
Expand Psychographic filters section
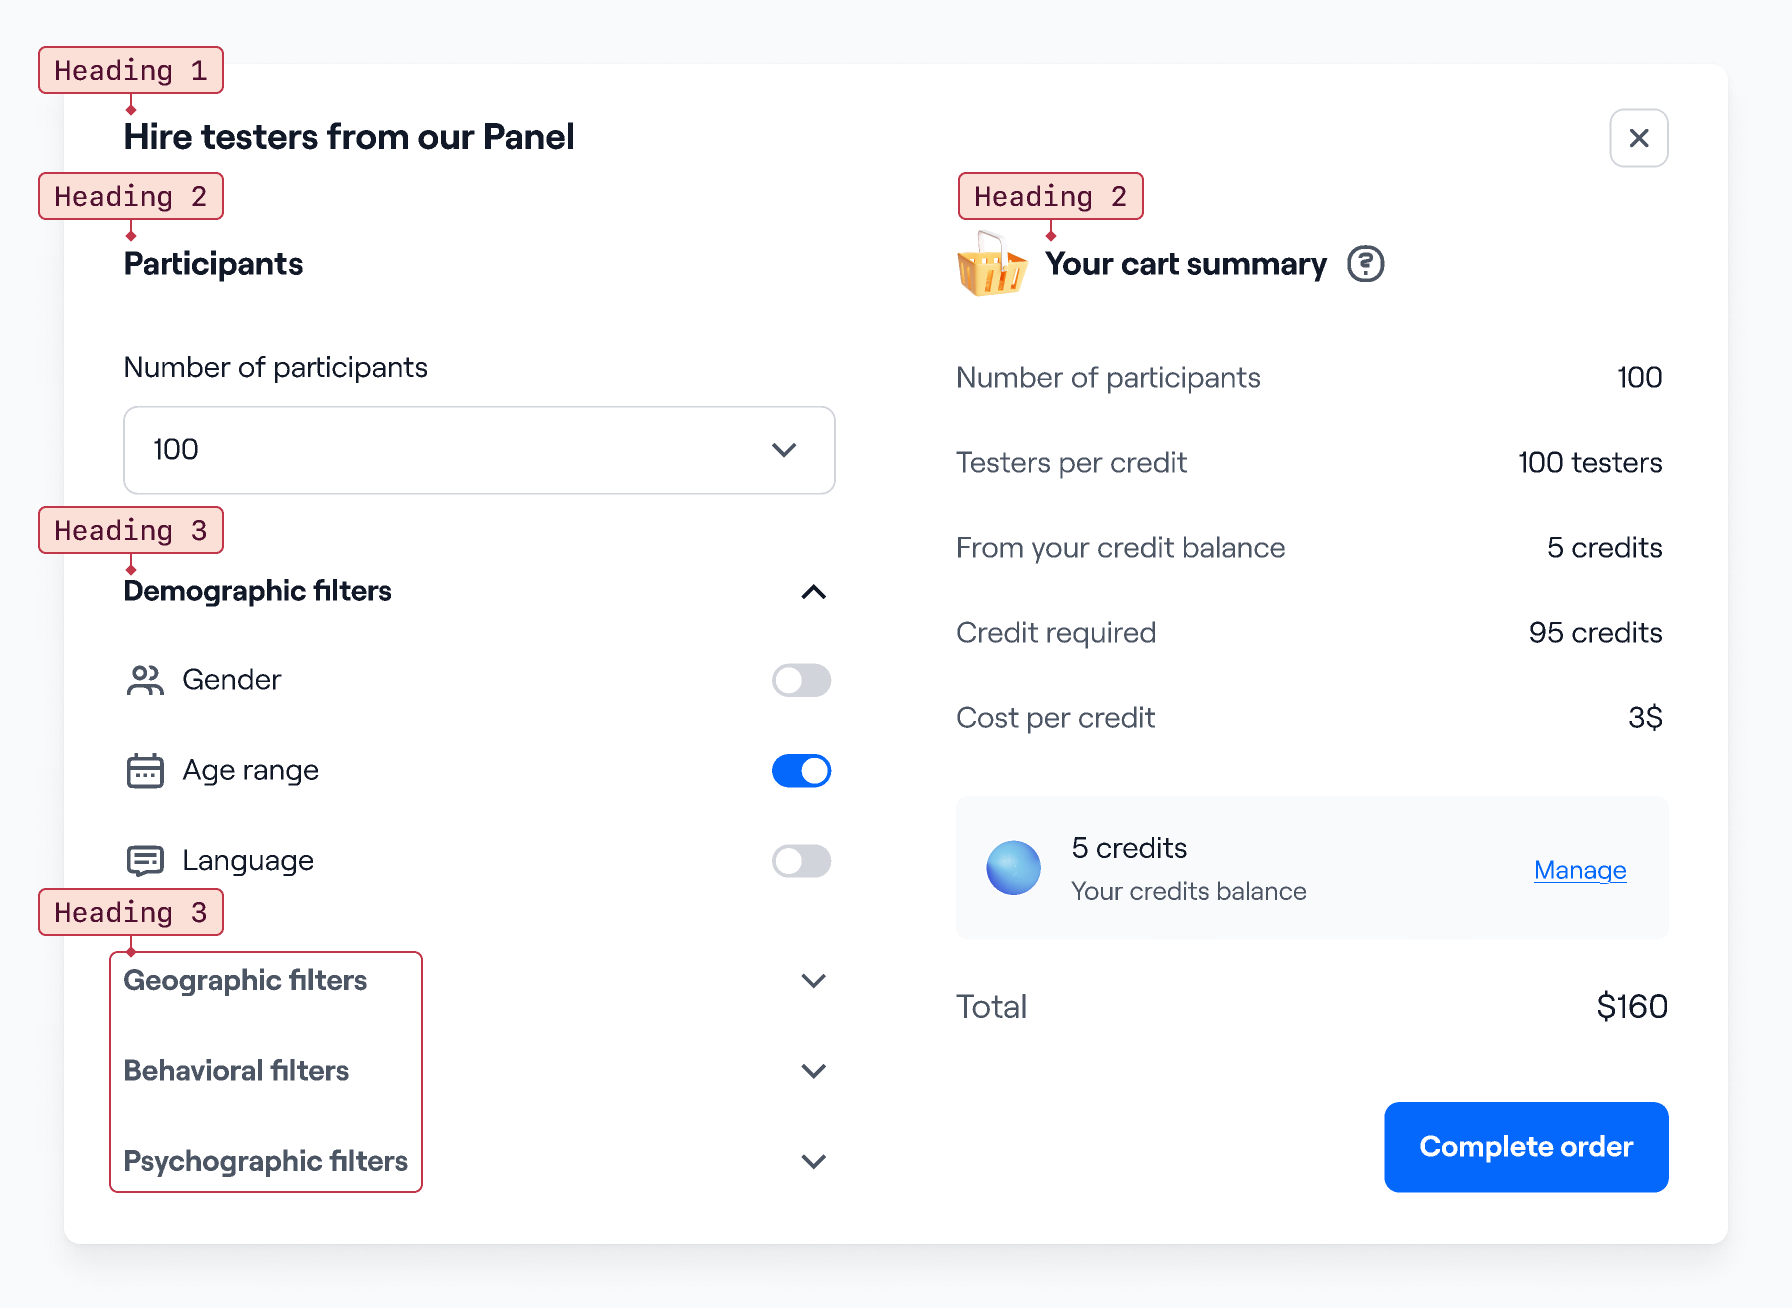(x=814, y=1162)
